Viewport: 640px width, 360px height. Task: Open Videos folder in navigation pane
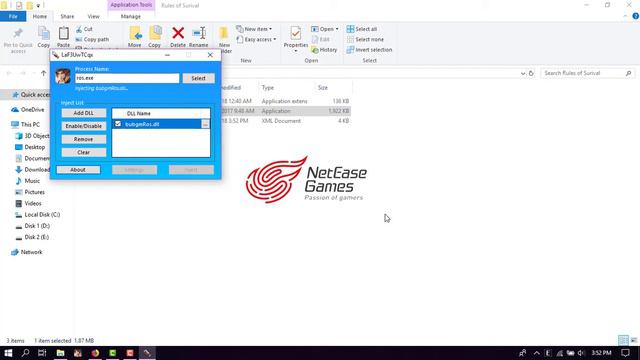coord(29,203)
